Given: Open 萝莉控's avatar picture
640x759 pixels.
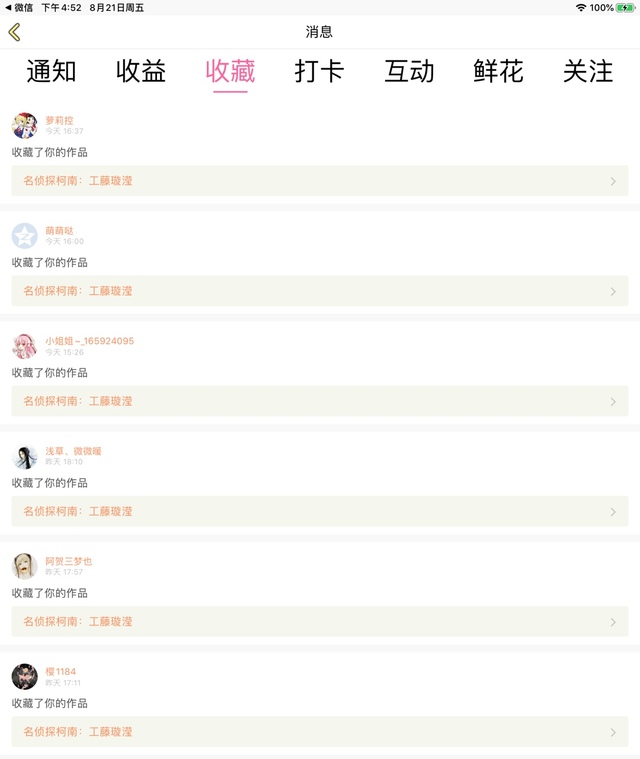Looking at the screenshot, I should click(24, 125).
